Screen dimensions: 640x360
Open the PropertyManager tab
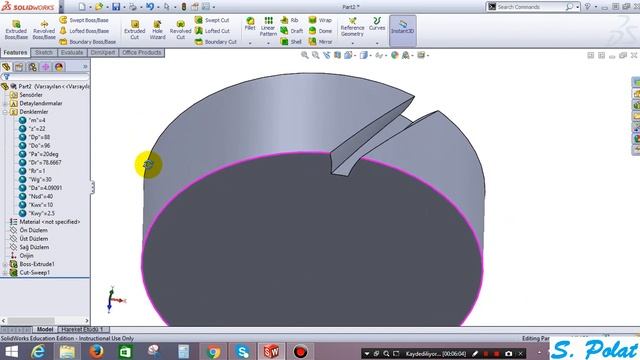pyautogui.click(x=19, y=67)
